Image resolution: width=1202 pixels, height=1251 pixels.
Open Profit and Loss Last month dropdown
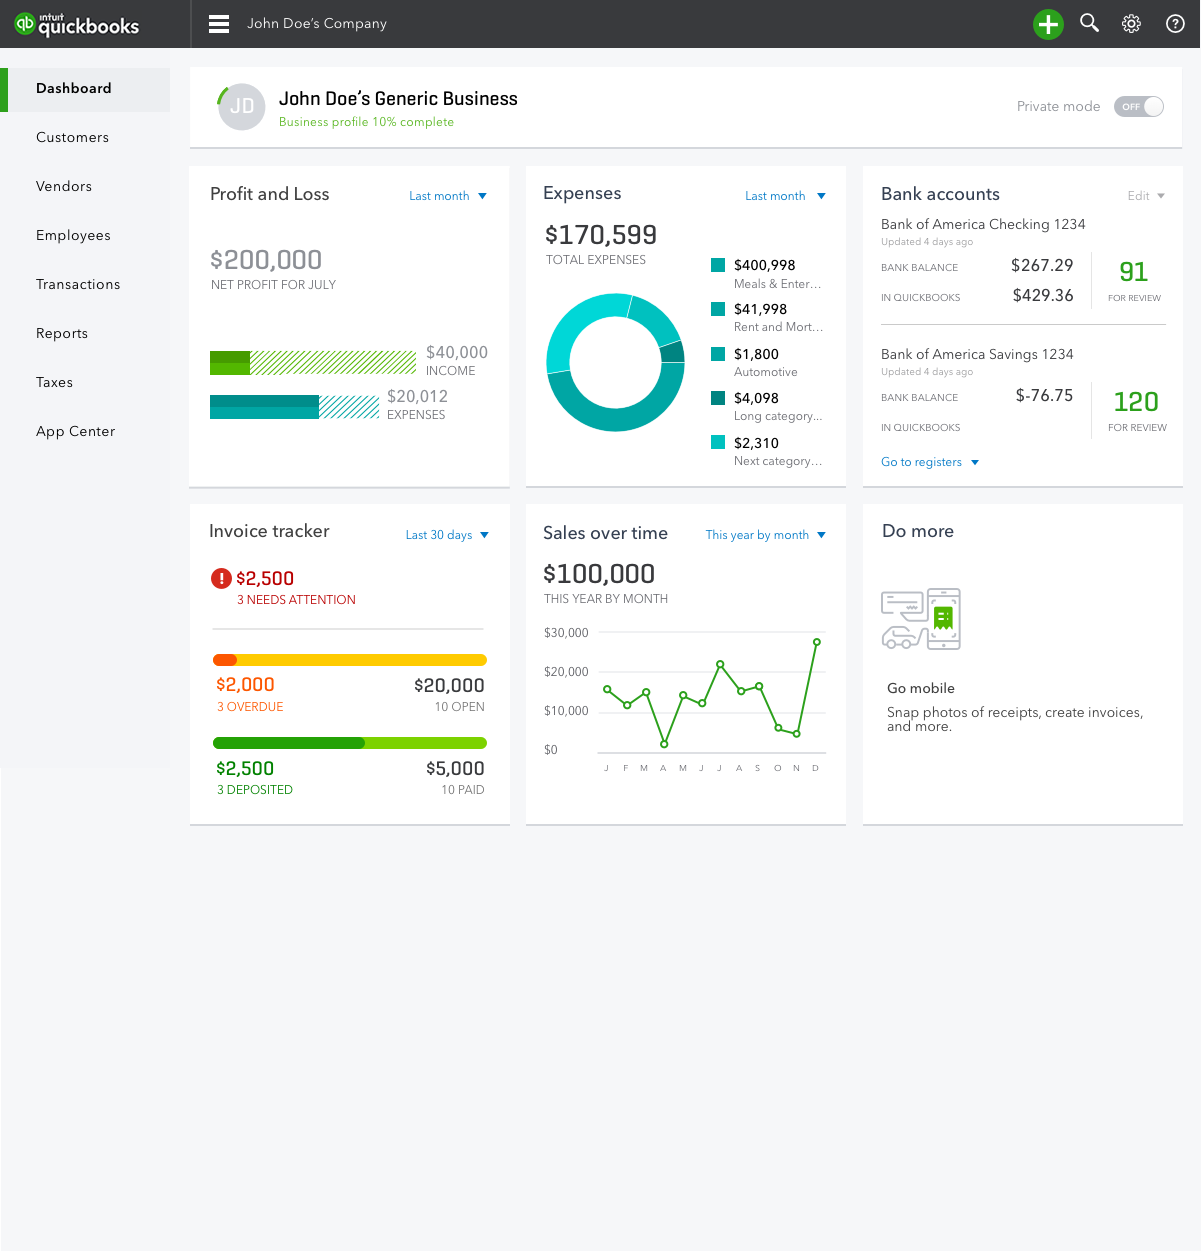(x=448, y=196)
